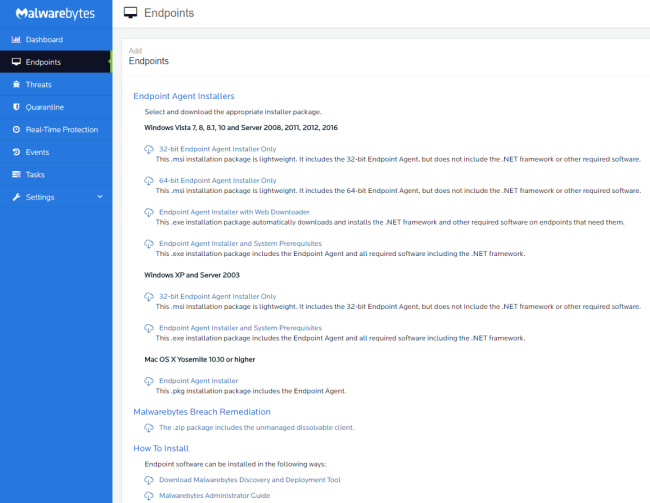Open the Events menu item
Screen dimensions: 650x503
click(x=56, y=152)
